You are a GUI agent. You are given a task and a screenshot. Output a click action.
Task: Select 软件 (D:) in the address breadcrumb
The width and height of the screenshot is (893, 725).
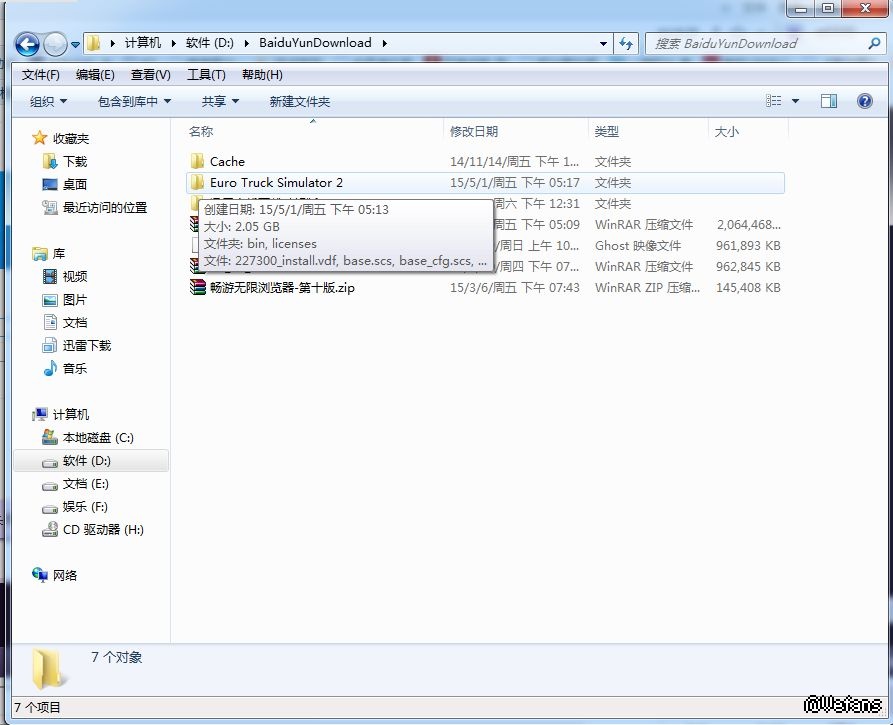click(x=210, y=43)
